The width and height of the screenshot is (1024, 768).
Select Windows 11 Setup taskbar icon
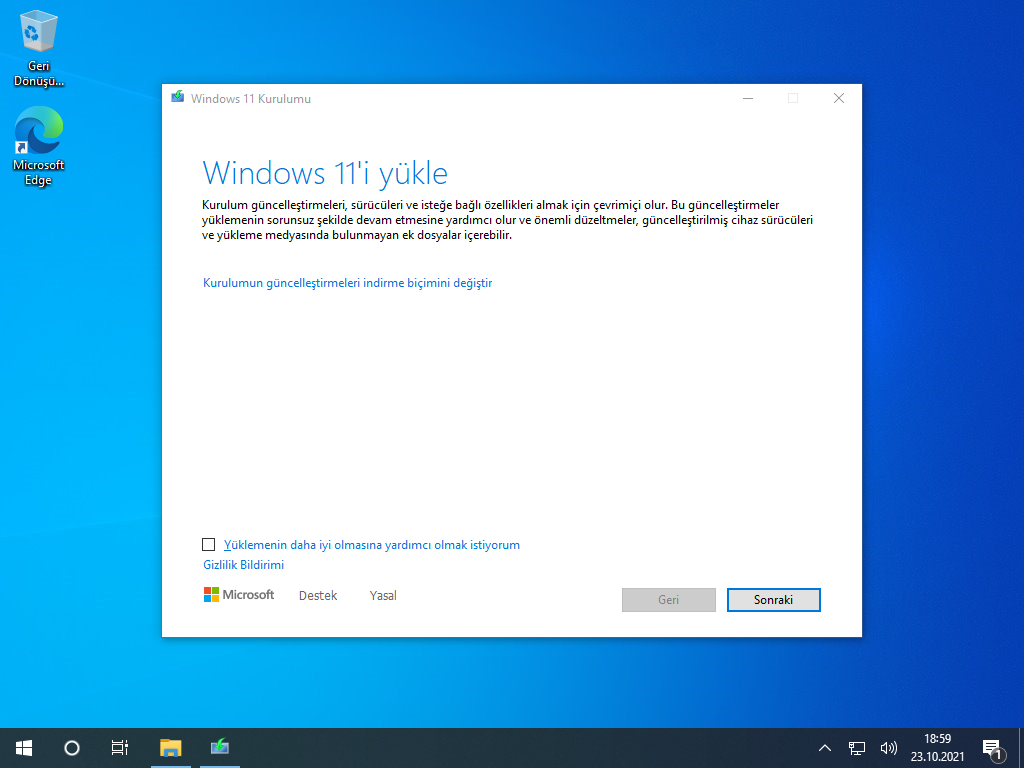tap(219, 748)
